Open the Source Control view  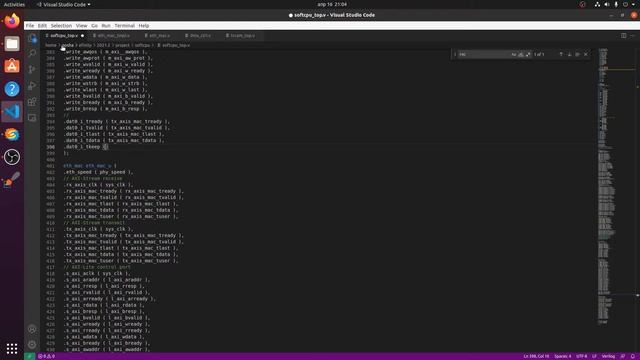tap(32, 69)
